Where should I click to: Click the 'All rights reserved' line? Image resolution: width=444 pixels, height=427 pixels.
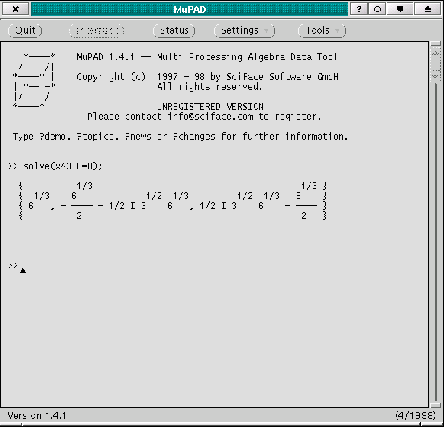[210, 87]
